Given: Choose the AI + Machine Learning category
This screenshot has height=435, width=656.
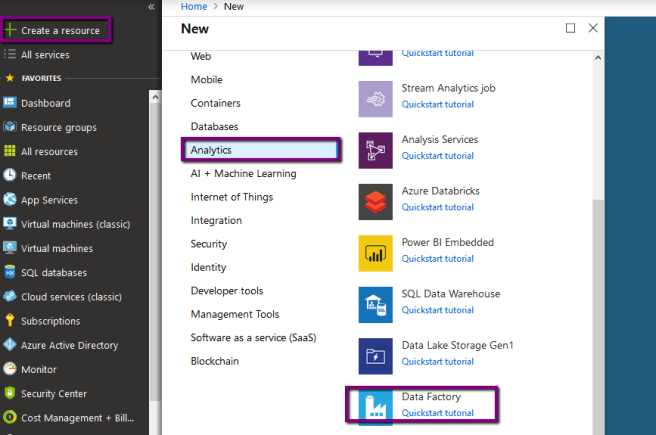Looking at the screenshot, I should pyautogui.click(x=243, y=173).
